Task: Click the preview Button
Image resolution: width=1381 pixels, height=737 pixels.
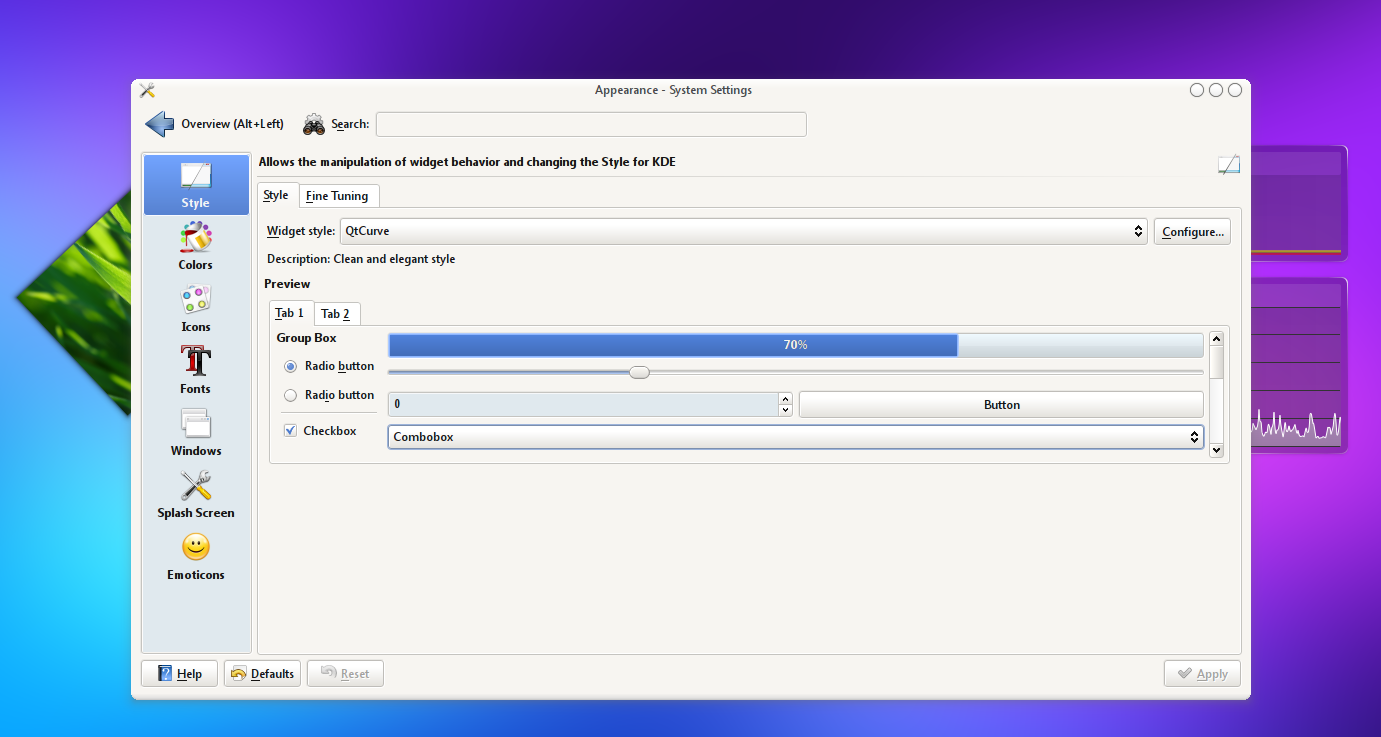Action: (x=1001, y=405)
